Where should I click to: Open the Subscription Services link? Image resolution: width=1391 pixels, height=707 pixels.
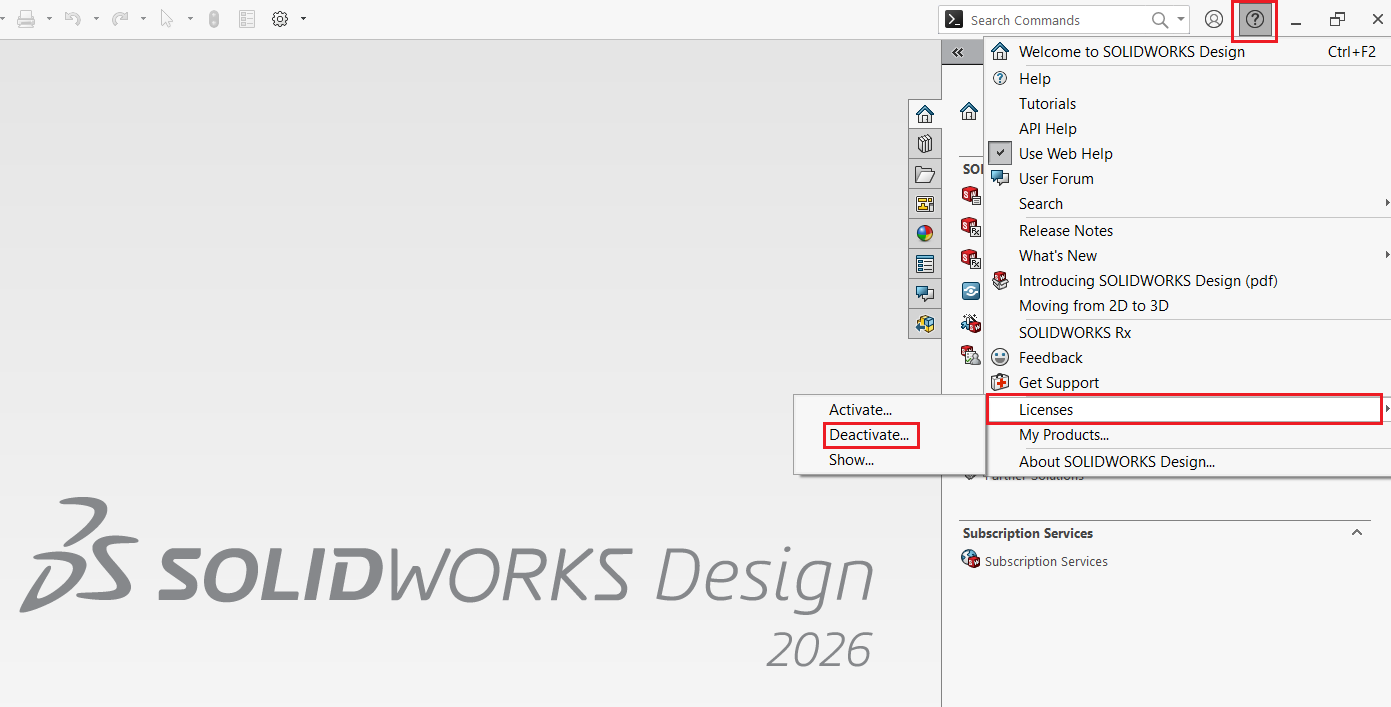click(1046, 562)
